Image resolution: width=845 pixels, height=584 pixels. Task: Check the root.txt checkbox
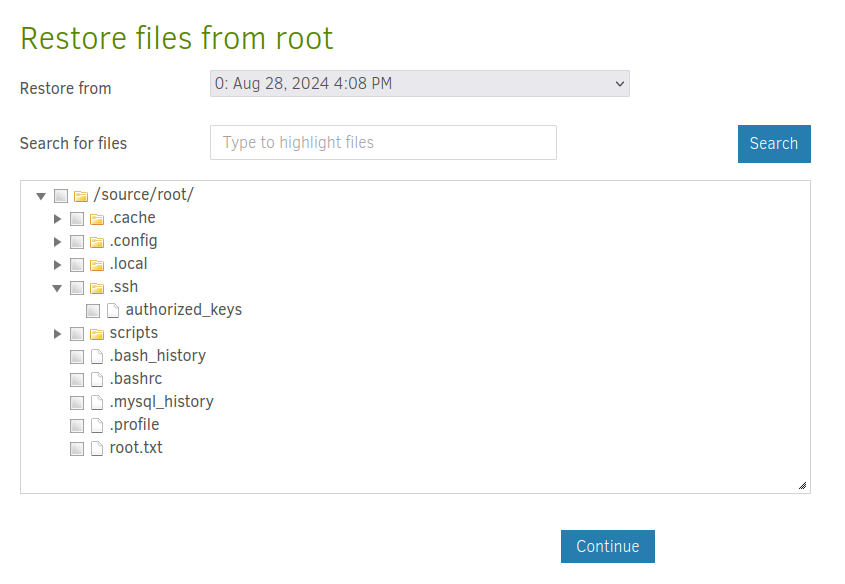[77, 449]
